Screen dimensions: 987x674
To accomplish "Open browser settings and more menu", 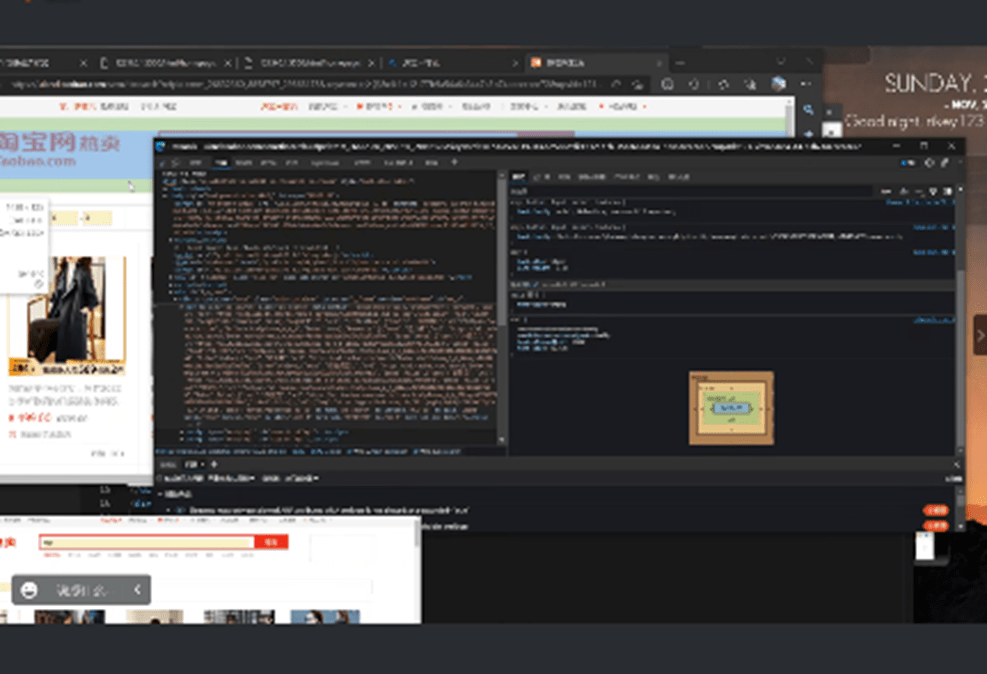I will (806, 84).
